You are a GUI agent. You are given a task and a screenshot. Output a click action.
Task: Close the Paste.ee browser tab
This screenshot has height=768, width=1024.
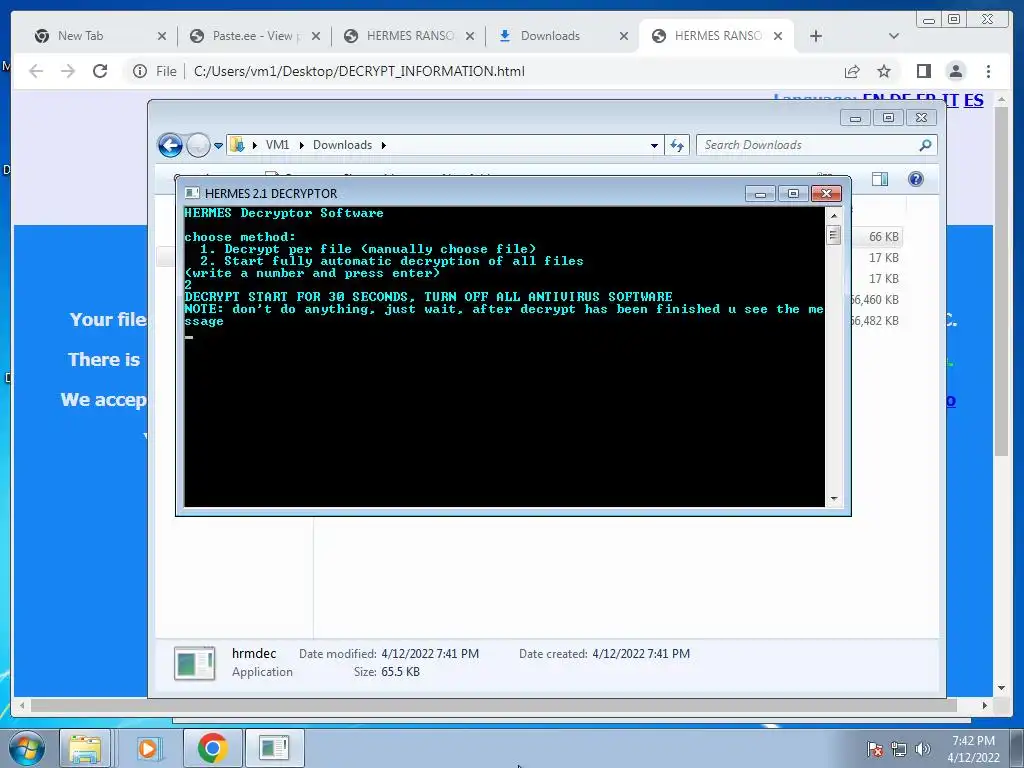(x=316, y=36)
